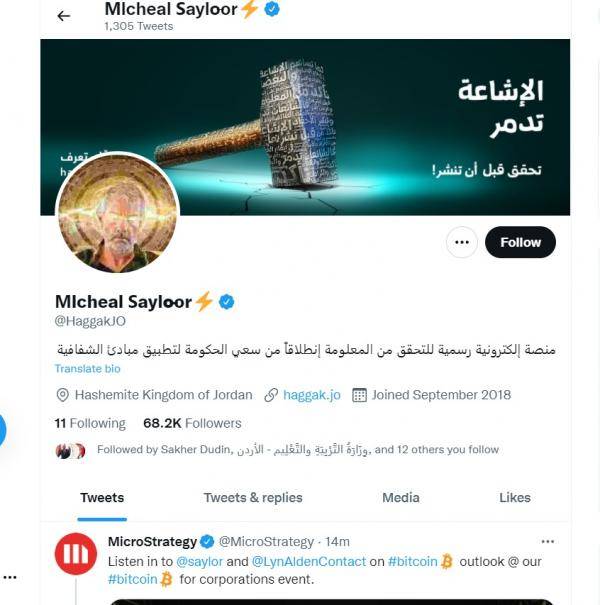Open the @LynAldenContact mention
This screenshot has width=600, height=605.
(x=309, y=561)
